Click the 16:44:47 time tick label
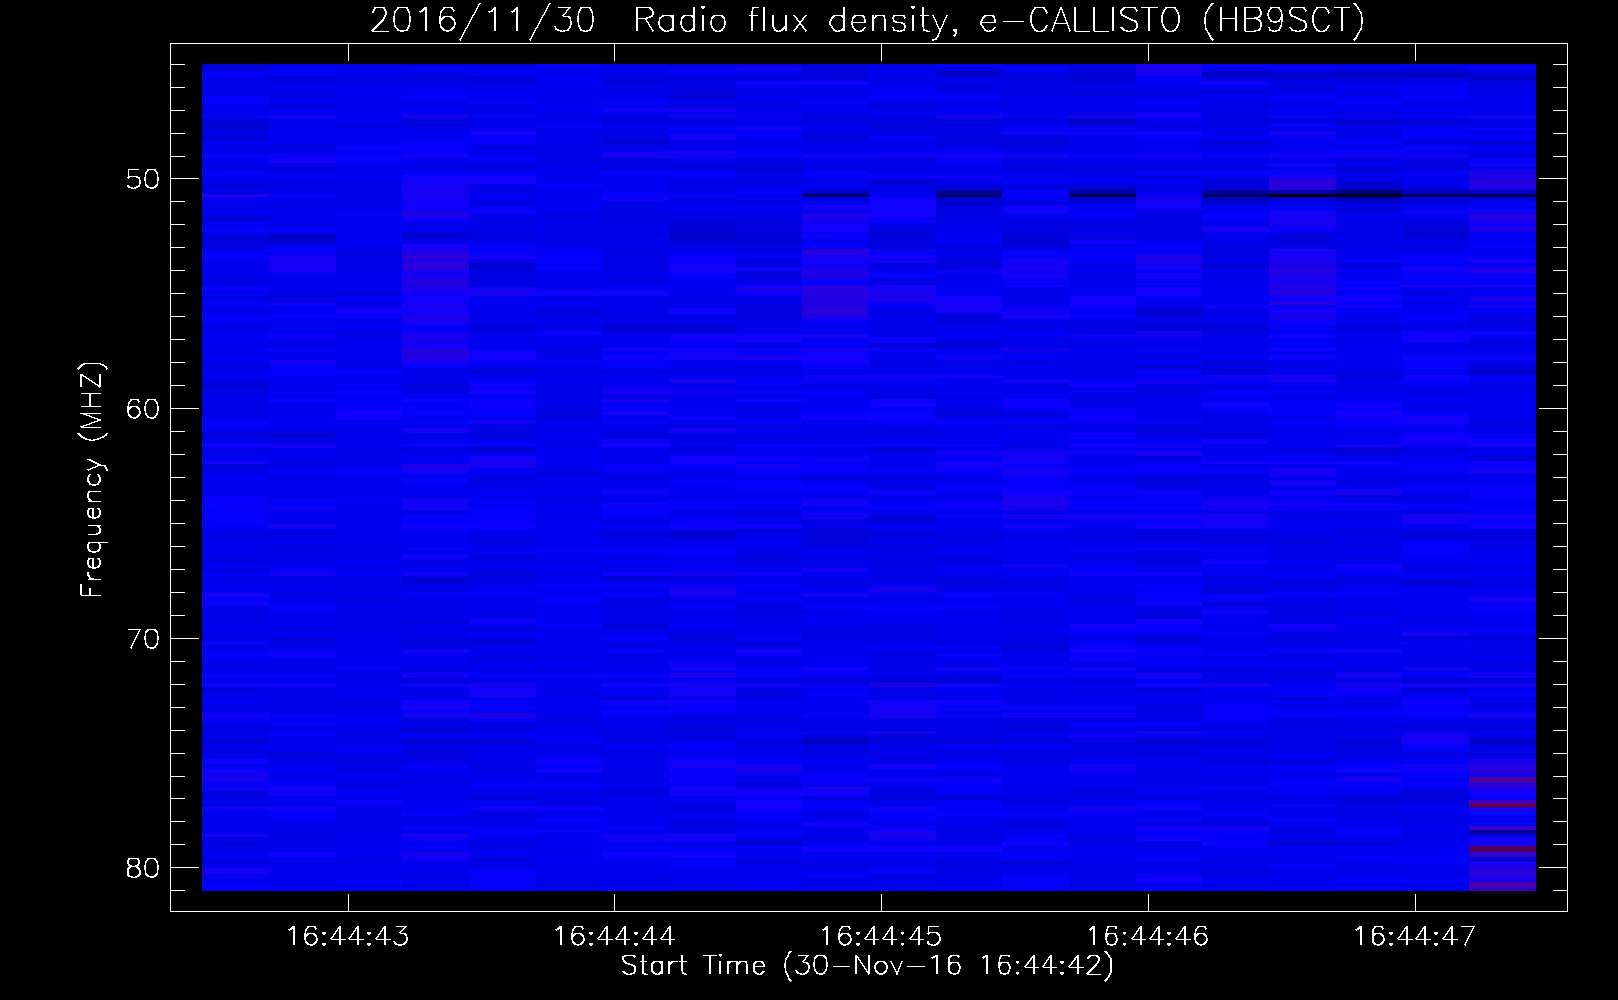The height and width of the screenshot is (1000, 1618). (1415, 937)
